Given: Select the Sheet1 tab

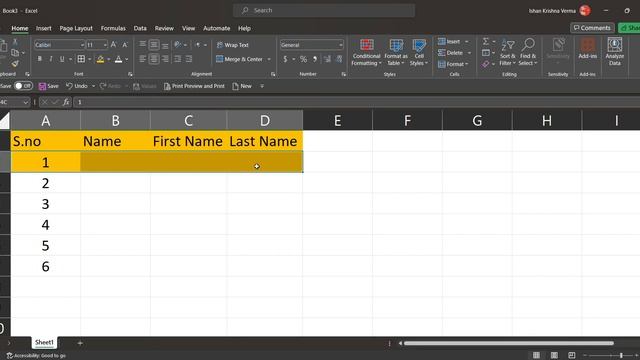Looking at the screenshot, I should point(44,342).
